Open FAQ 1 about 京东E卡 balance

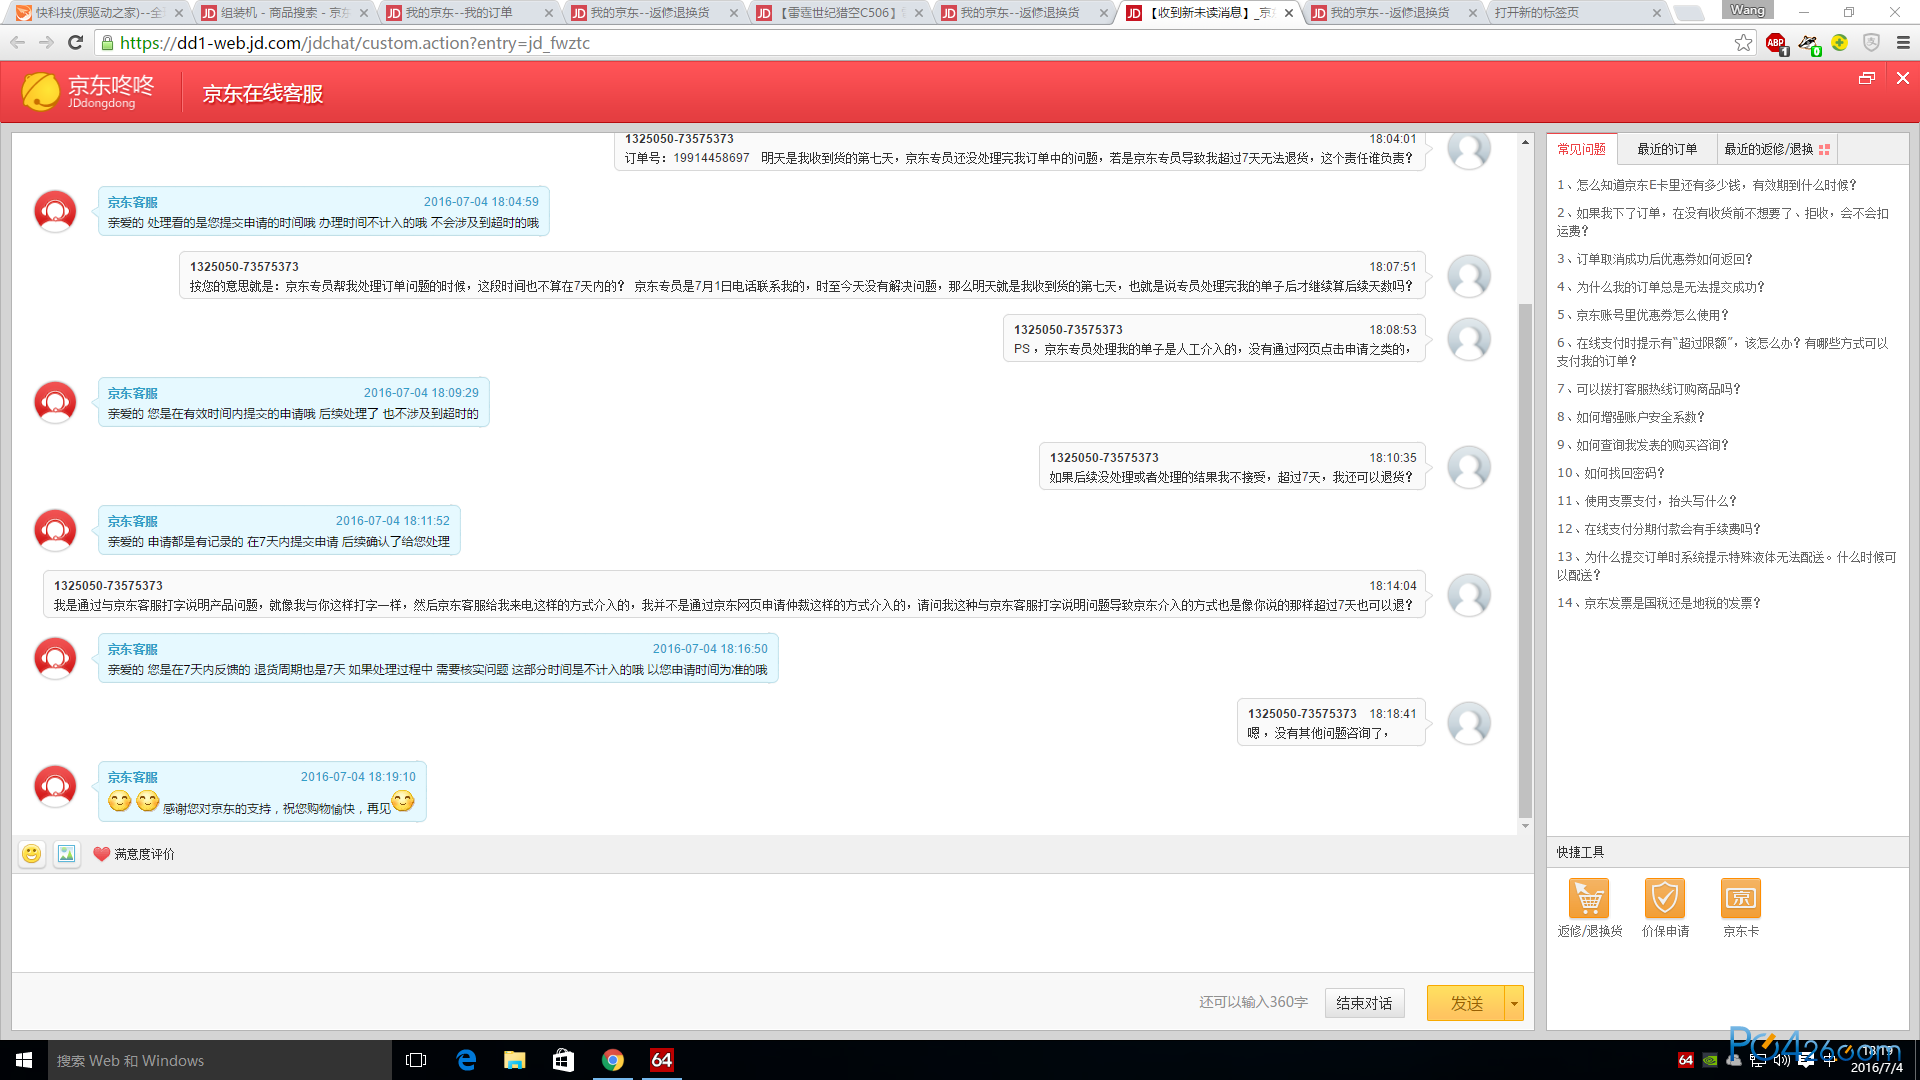click(x=1706, y=185)
